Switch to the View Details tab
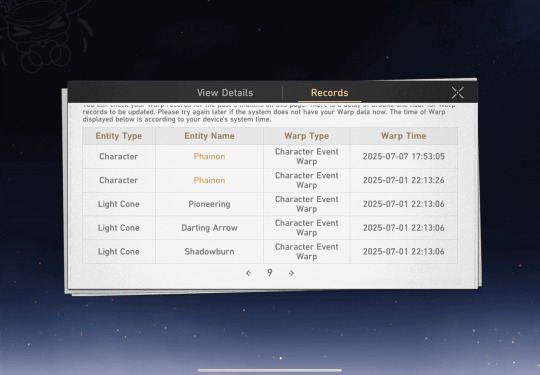Screen dimensions: 540x375 (x=225, y=93)
